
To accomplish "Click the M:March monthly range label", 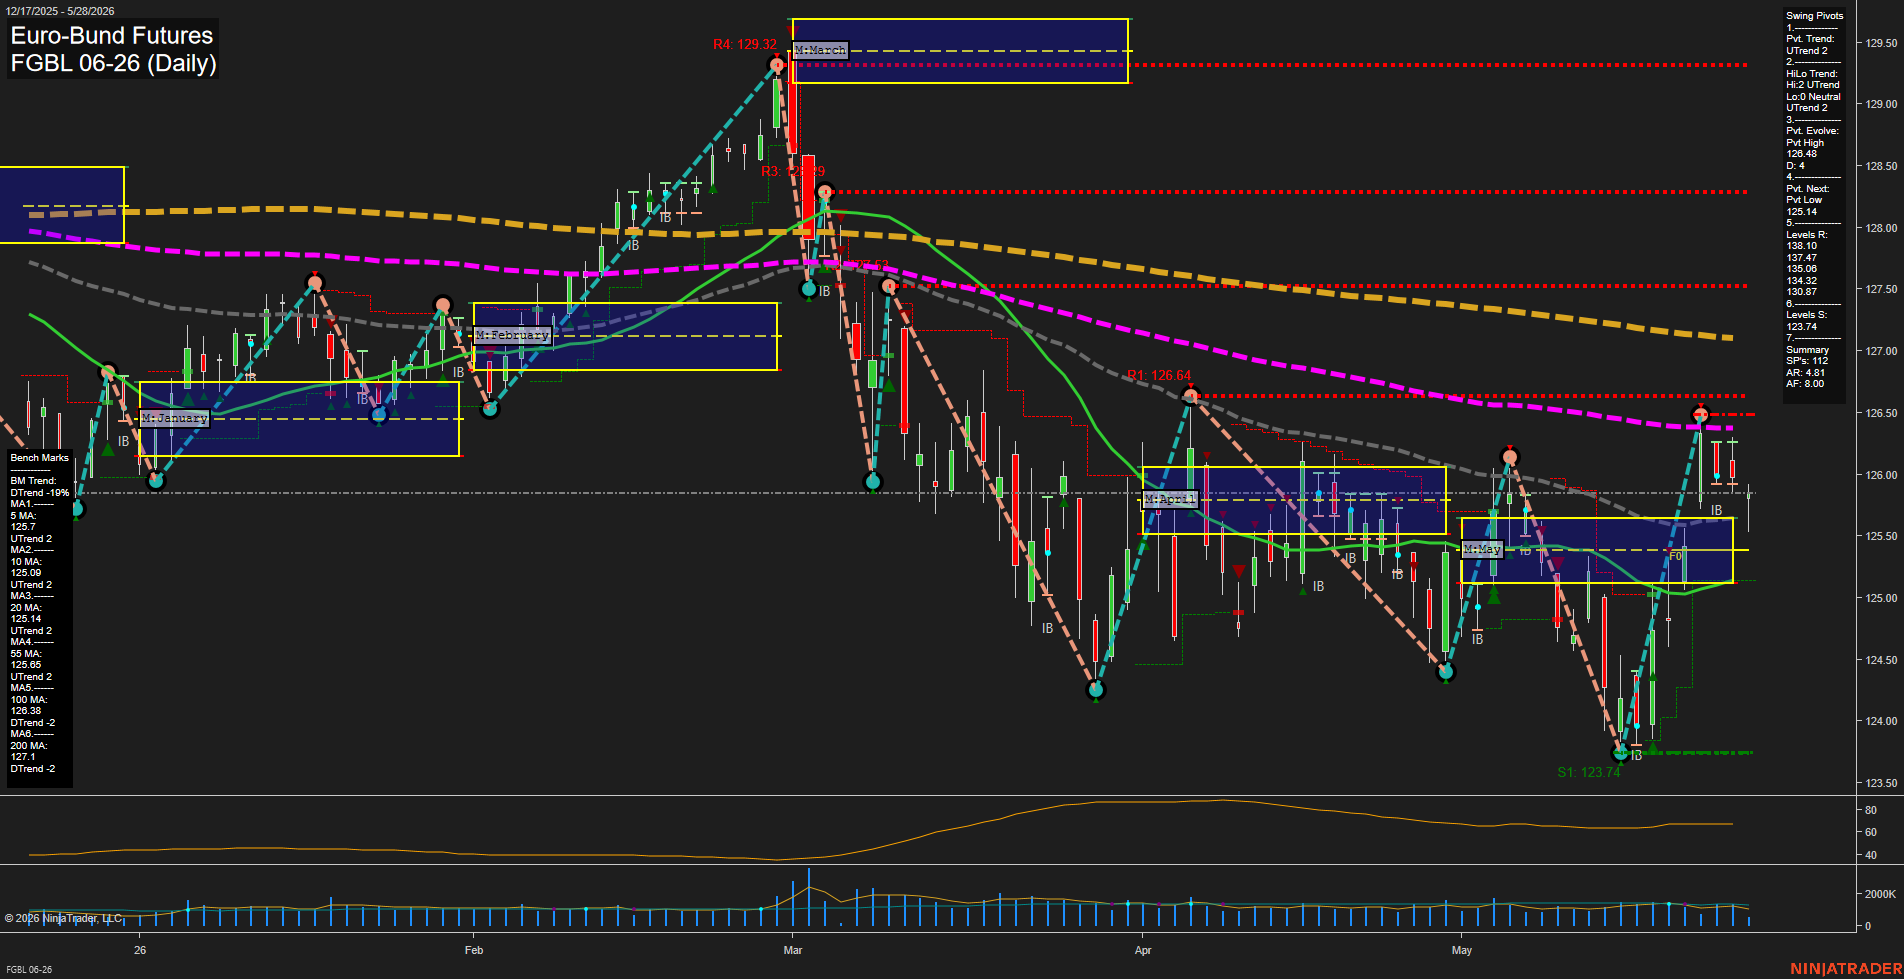I will [x=821, y=50].
